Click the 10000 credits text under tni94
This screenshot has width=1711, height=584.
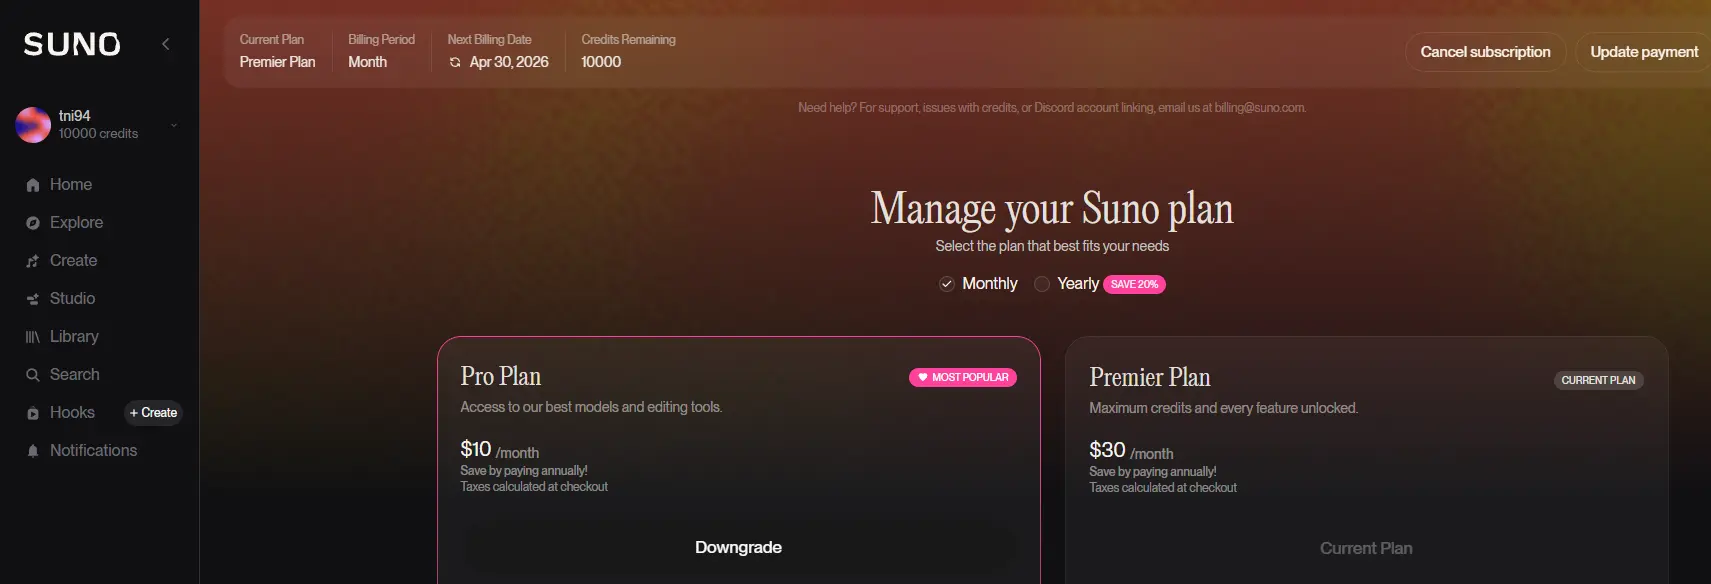pos(98,134)
